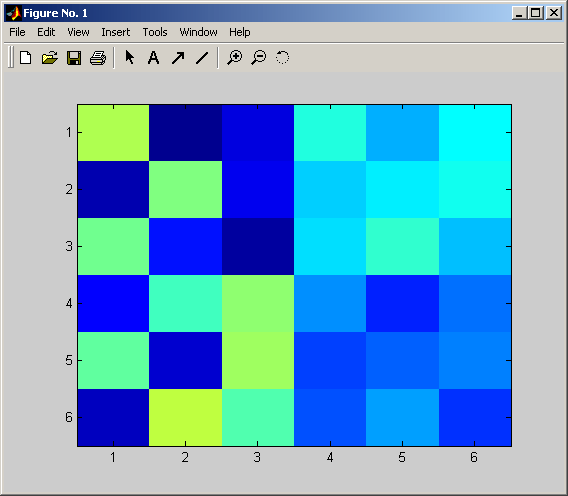568x496 pixels.
Task: Open the Window menu
Action: (199, 32)
